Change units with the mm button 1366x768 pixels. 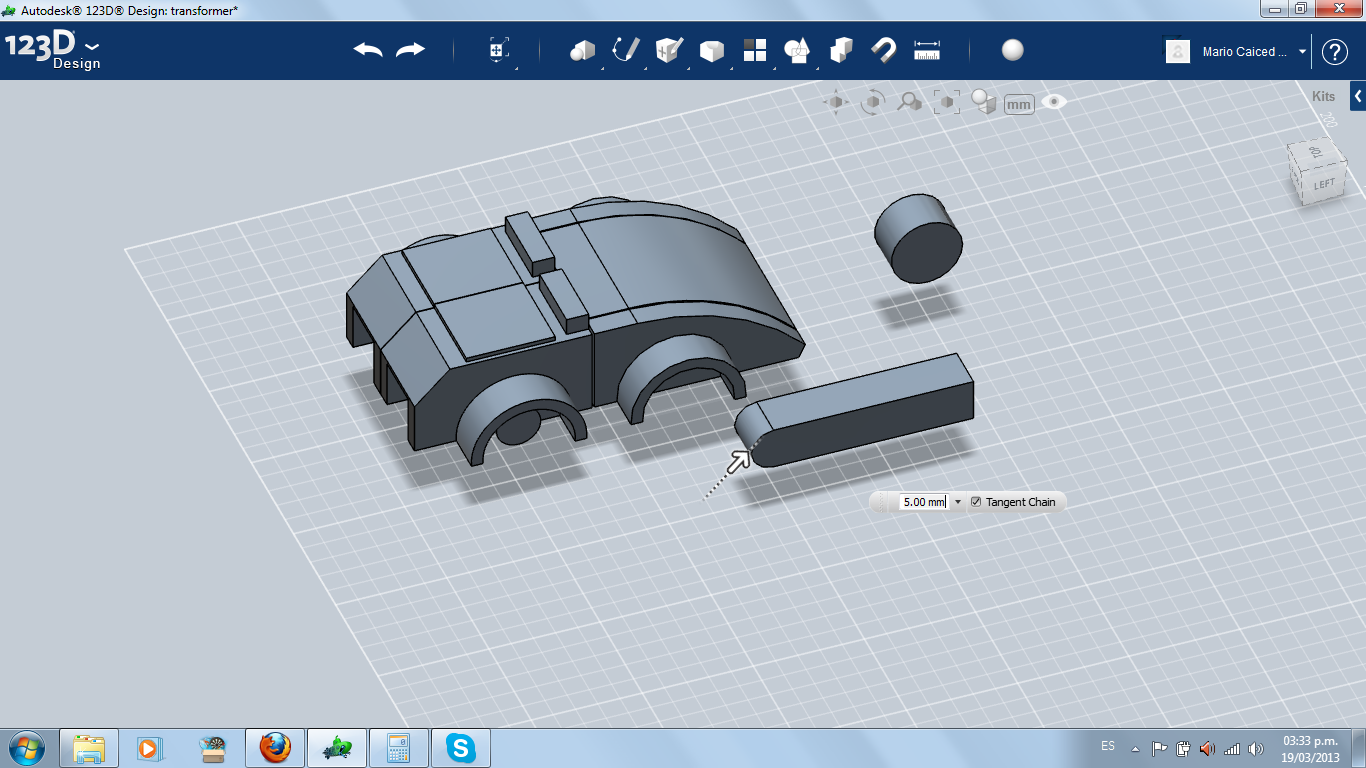(x=1019, y=104)
